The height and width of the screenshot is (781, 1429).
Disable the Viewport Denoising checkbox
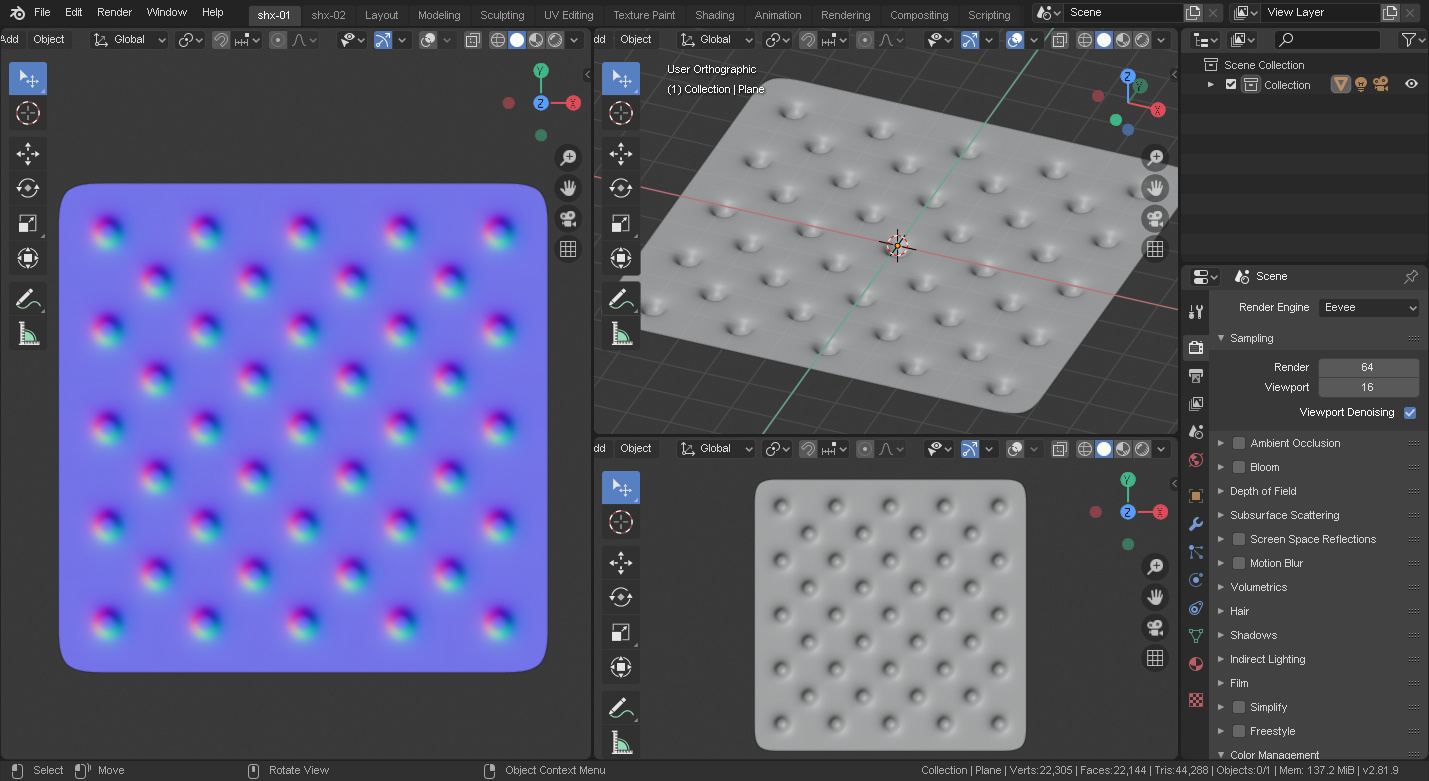click(1410, 412)
